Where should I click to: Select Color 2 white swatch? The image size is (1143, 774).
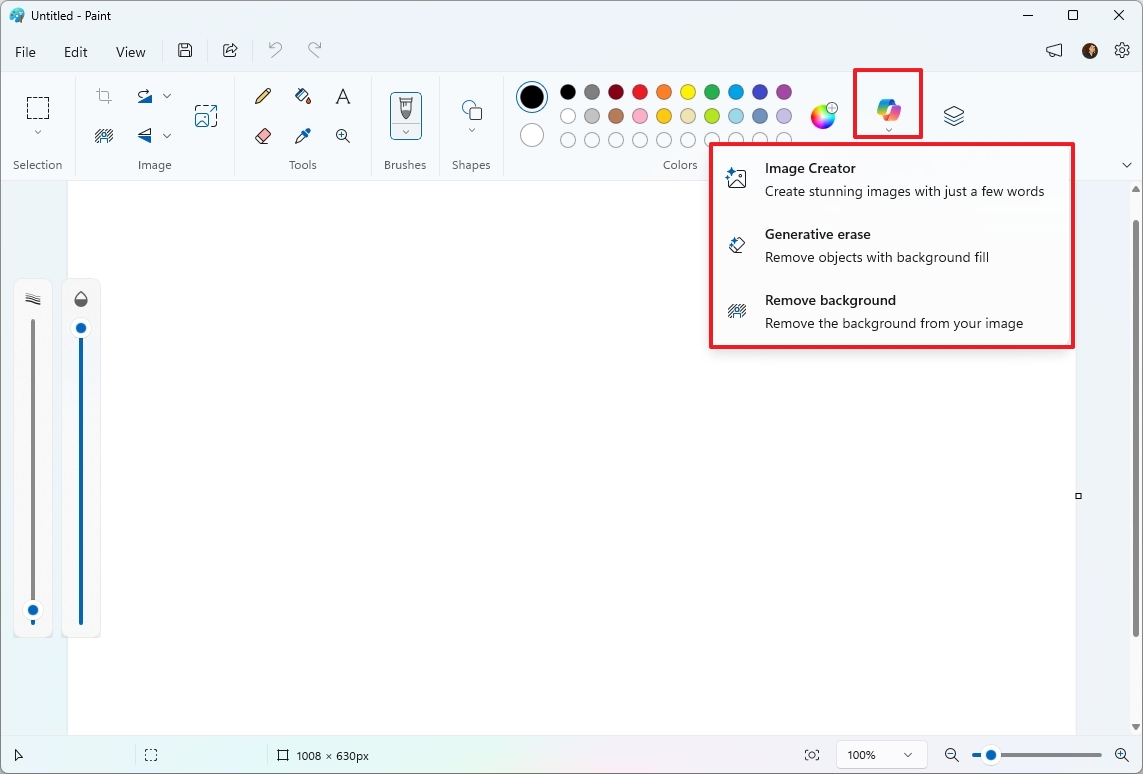pos(532,136)
